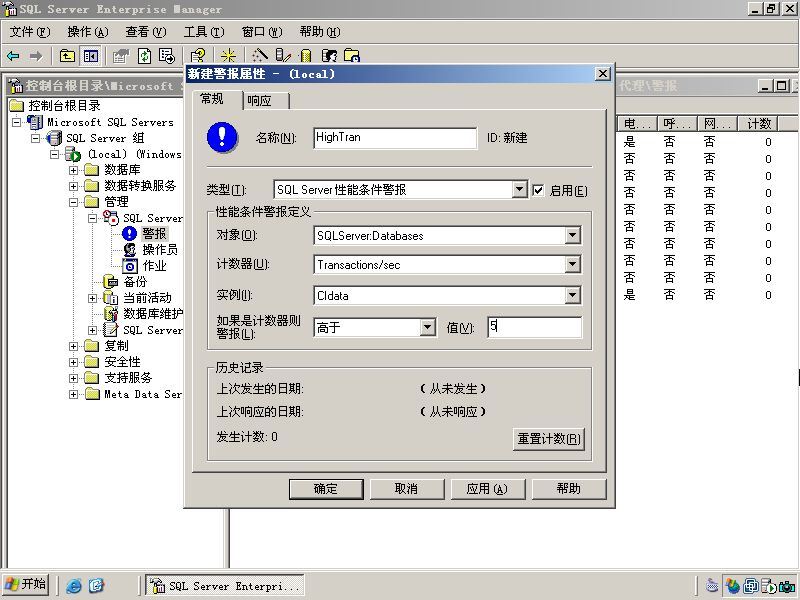Expand the 复制 replication node
The width and height of the screenshot is (800, 600).
[73, 346]
